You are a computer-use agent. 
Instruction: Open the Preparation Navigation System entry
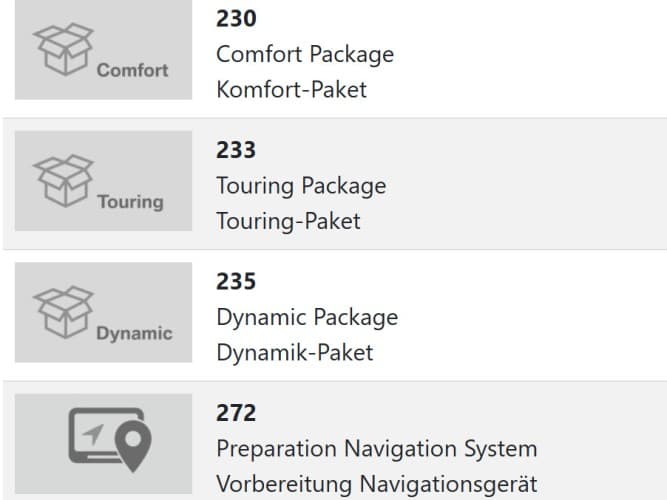click(x=376, y=448)
